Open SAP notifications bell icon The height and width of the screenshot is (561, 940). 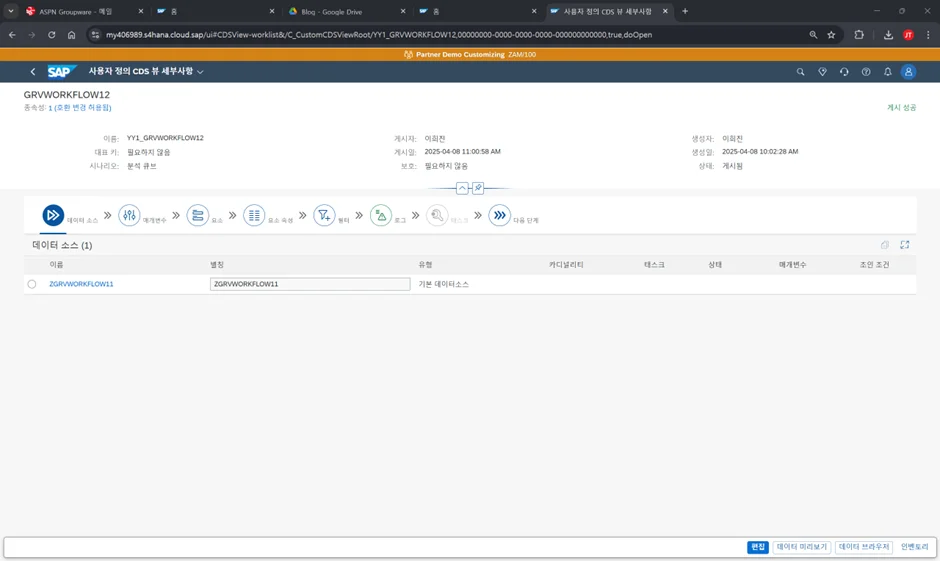(x=887, y=72)
